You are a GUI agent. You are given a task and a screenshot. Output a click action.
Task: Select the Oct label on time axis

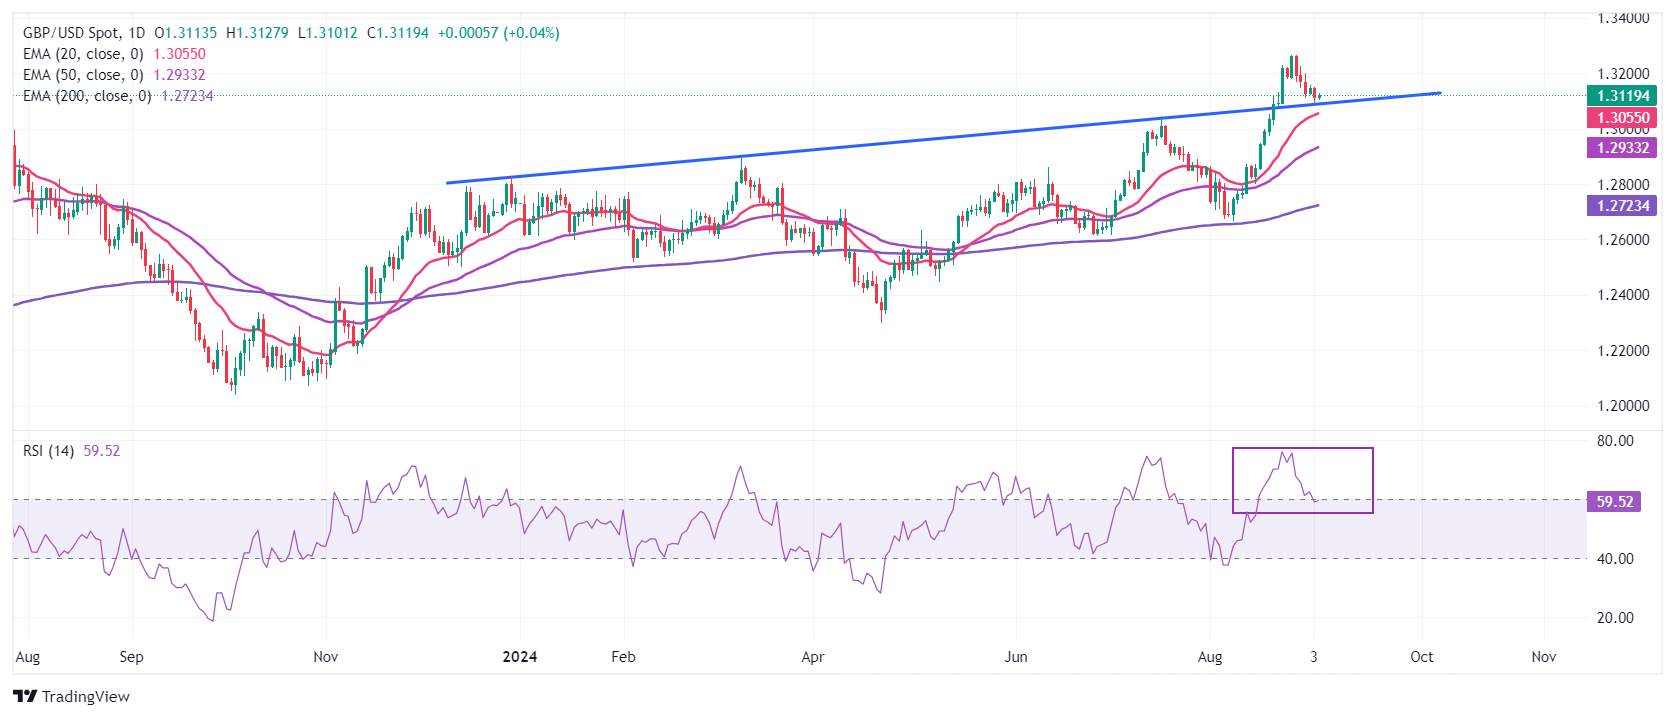point(1421,657)
